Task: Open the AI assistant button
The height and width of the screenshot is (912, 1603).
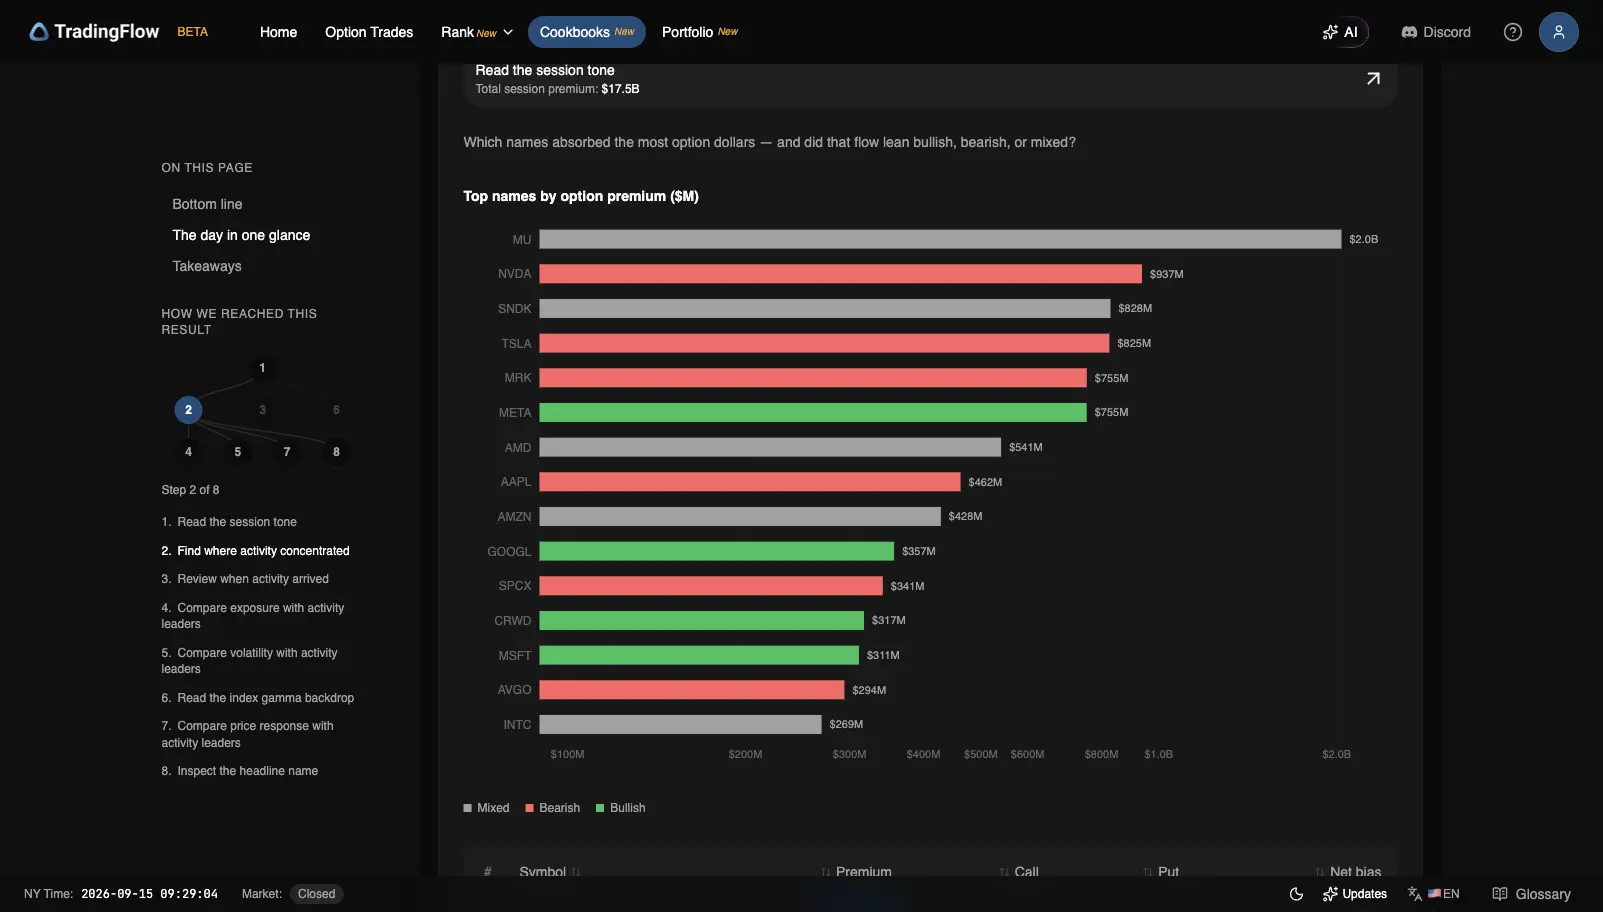Action: click(x=1340, y=32)
